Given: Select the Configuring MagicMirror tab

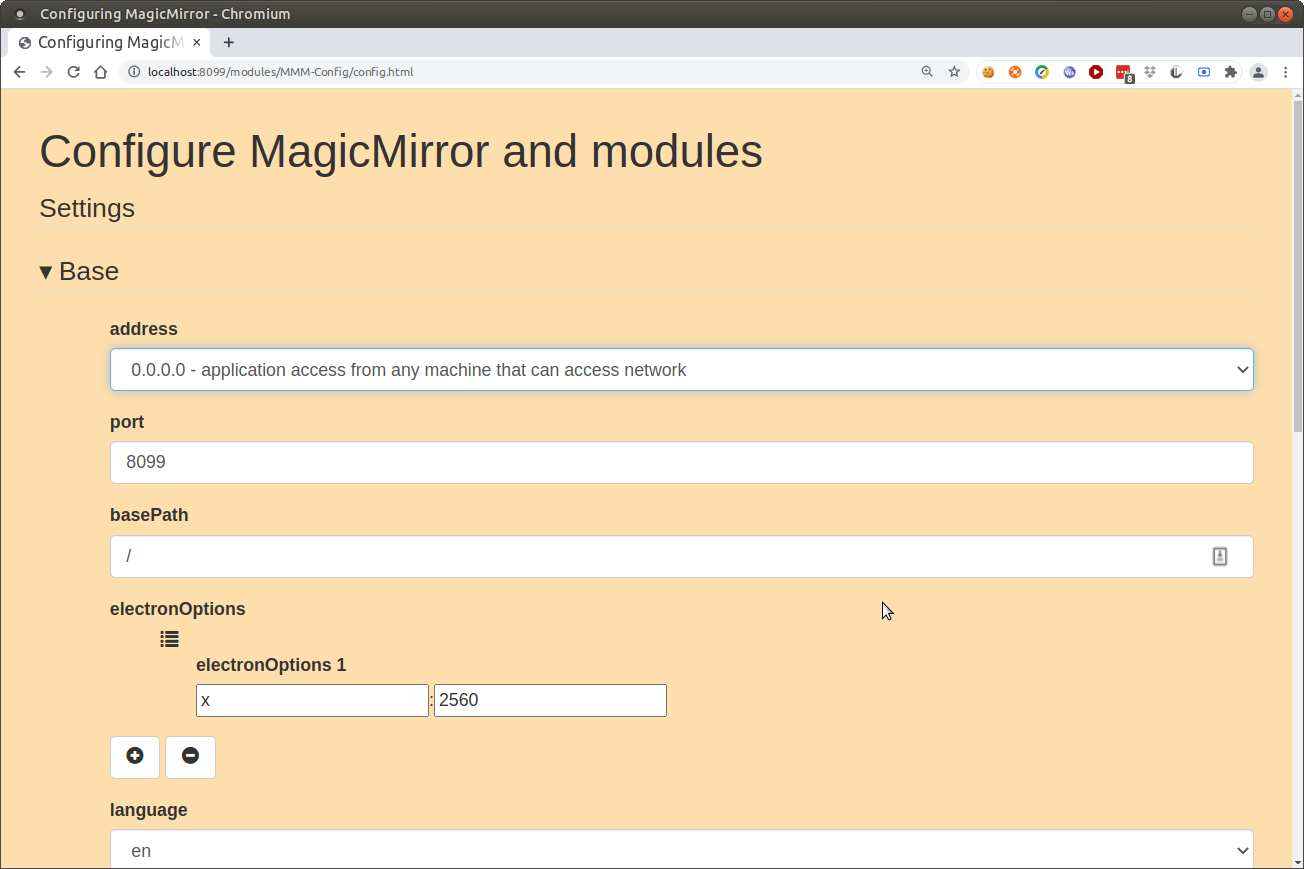Looking at the screenshot, I should pos(110,42).
